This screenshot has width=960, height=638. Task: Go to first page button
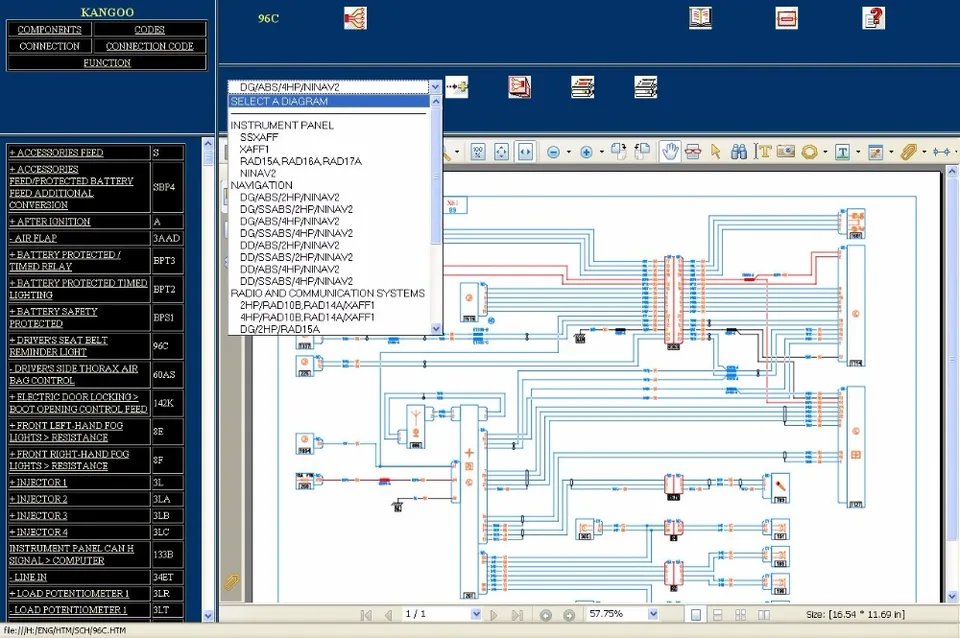click(x=366, y=615)
